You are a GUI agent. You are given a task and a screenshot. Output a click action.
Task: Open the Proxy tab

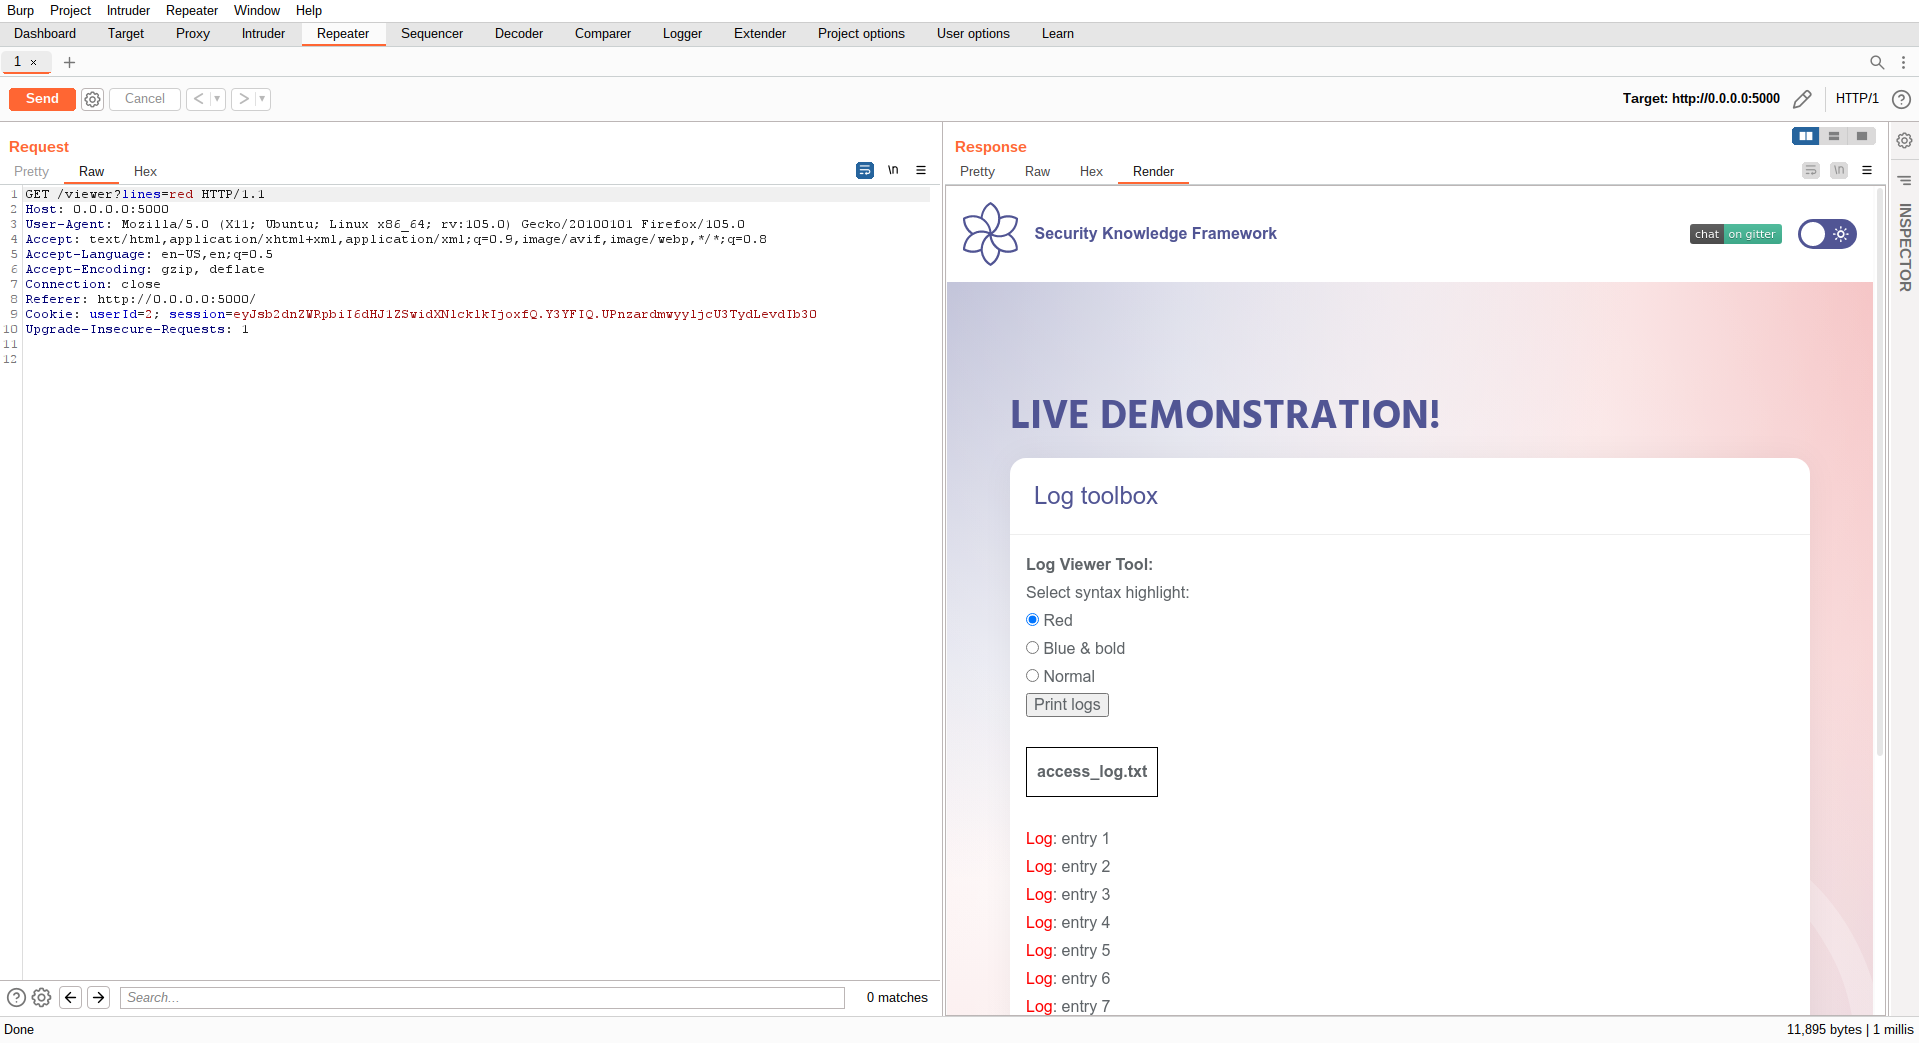(x=193, y=34)
